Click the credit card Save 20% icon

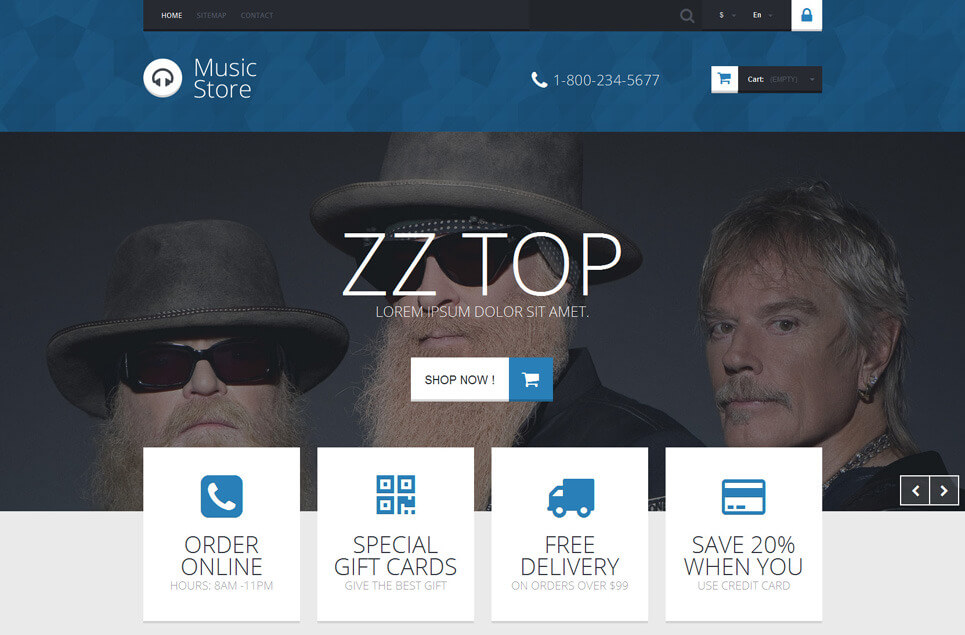pos(743,497)
